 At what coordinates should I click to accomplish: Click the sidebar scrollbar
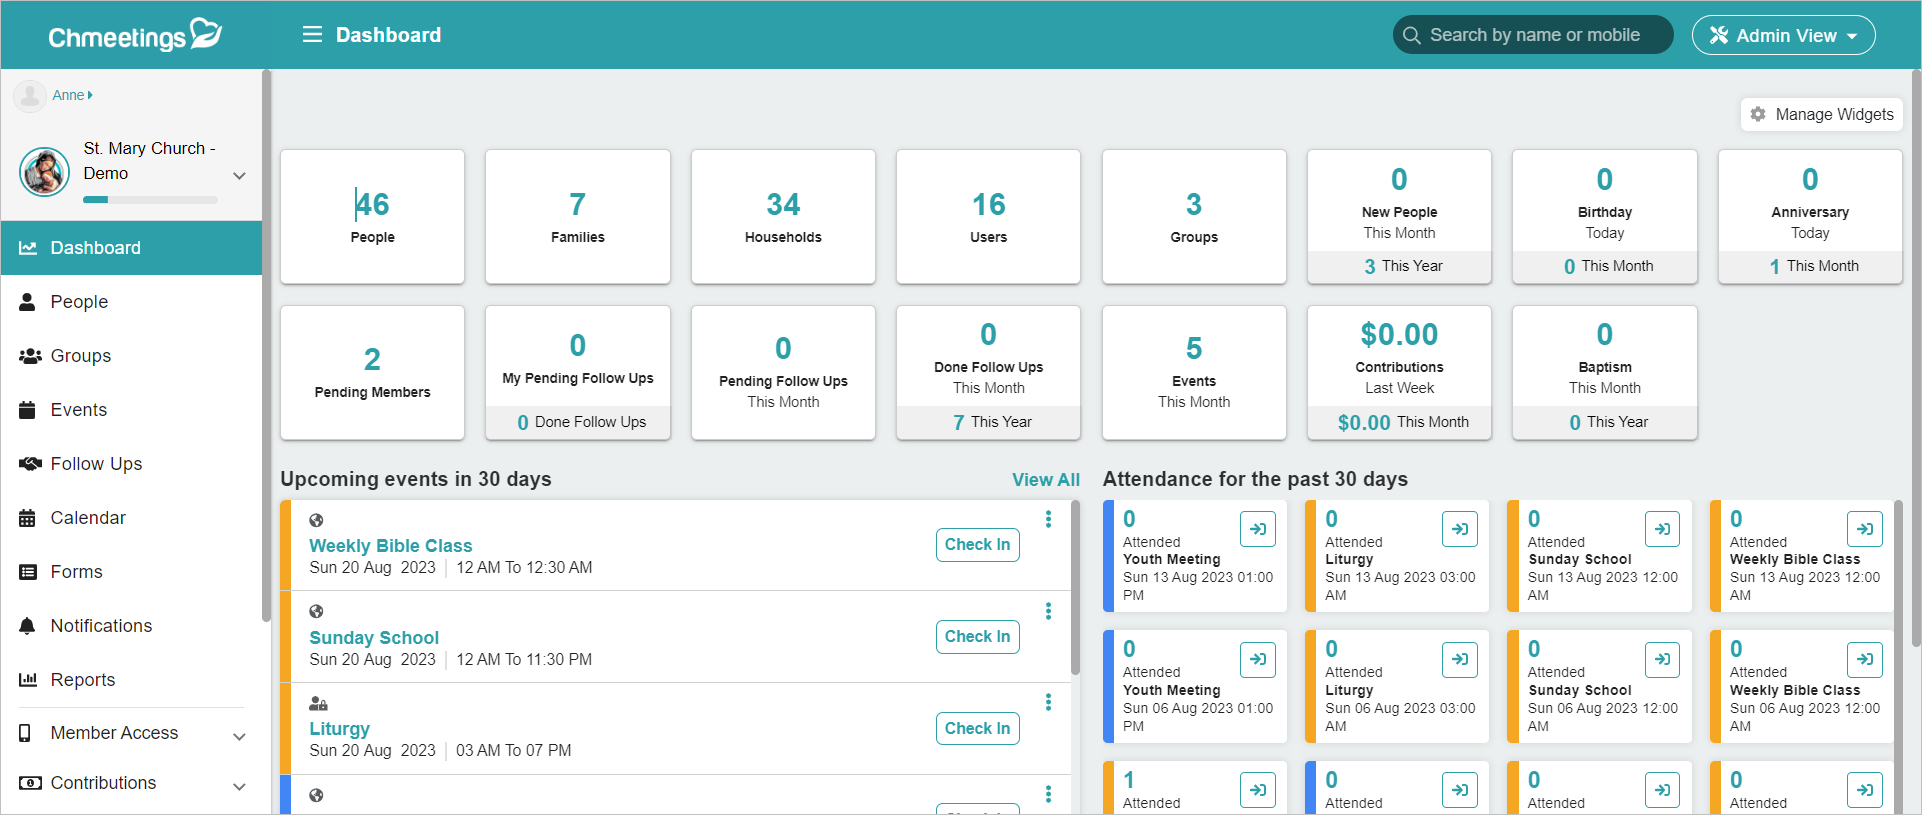266,345
